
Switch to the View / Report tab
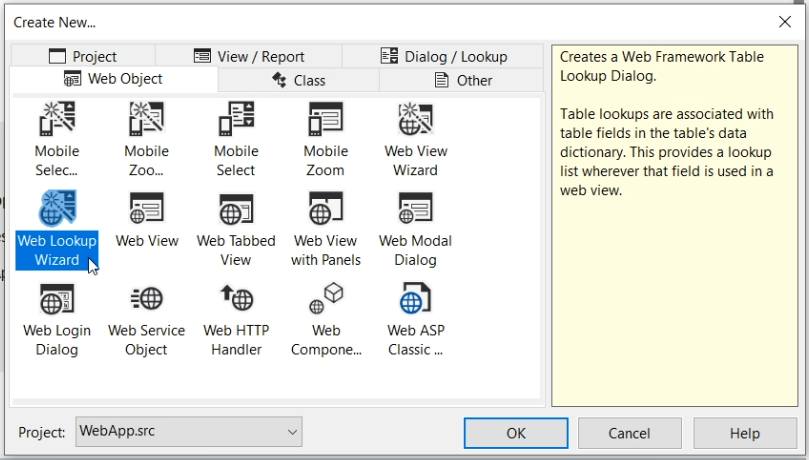248,56
